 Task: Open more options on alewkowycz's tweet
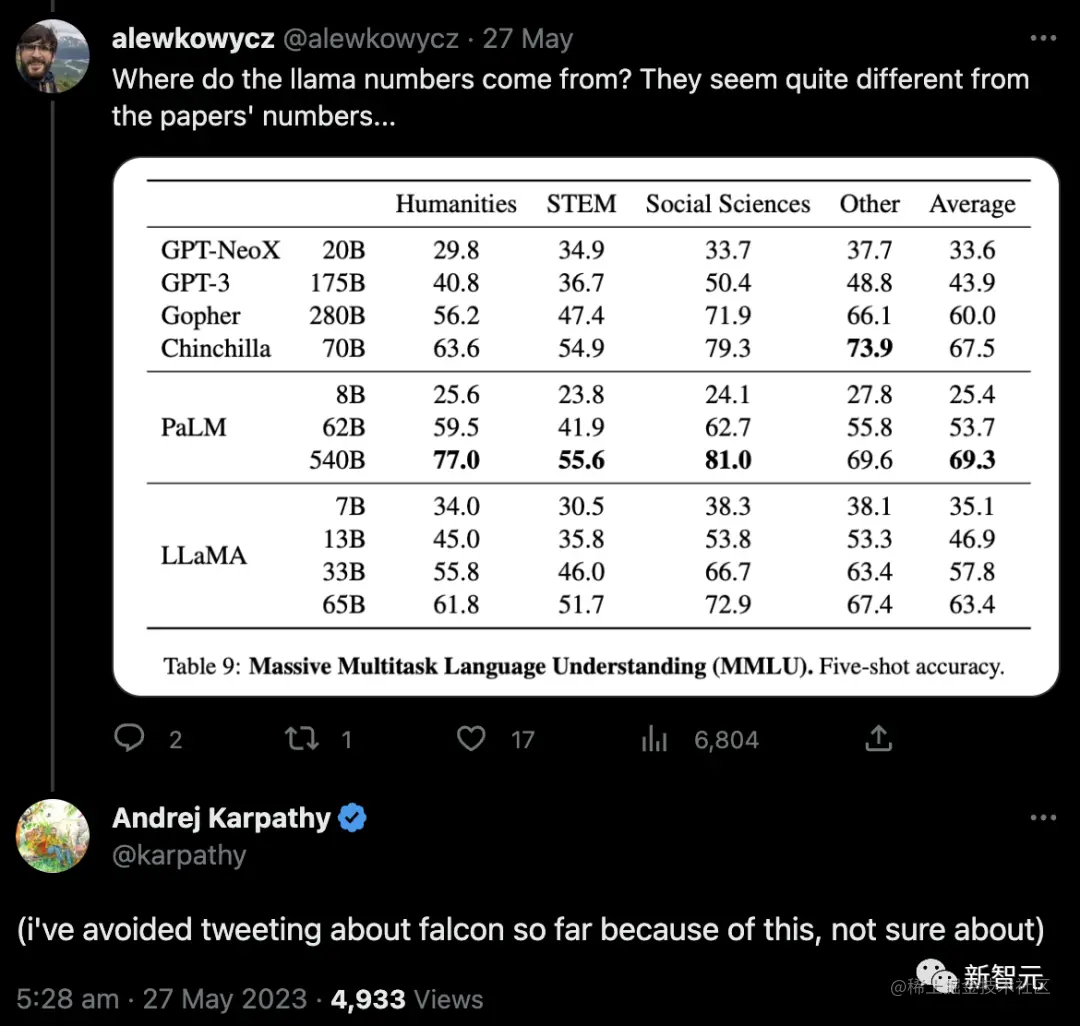pos(1043,39)
